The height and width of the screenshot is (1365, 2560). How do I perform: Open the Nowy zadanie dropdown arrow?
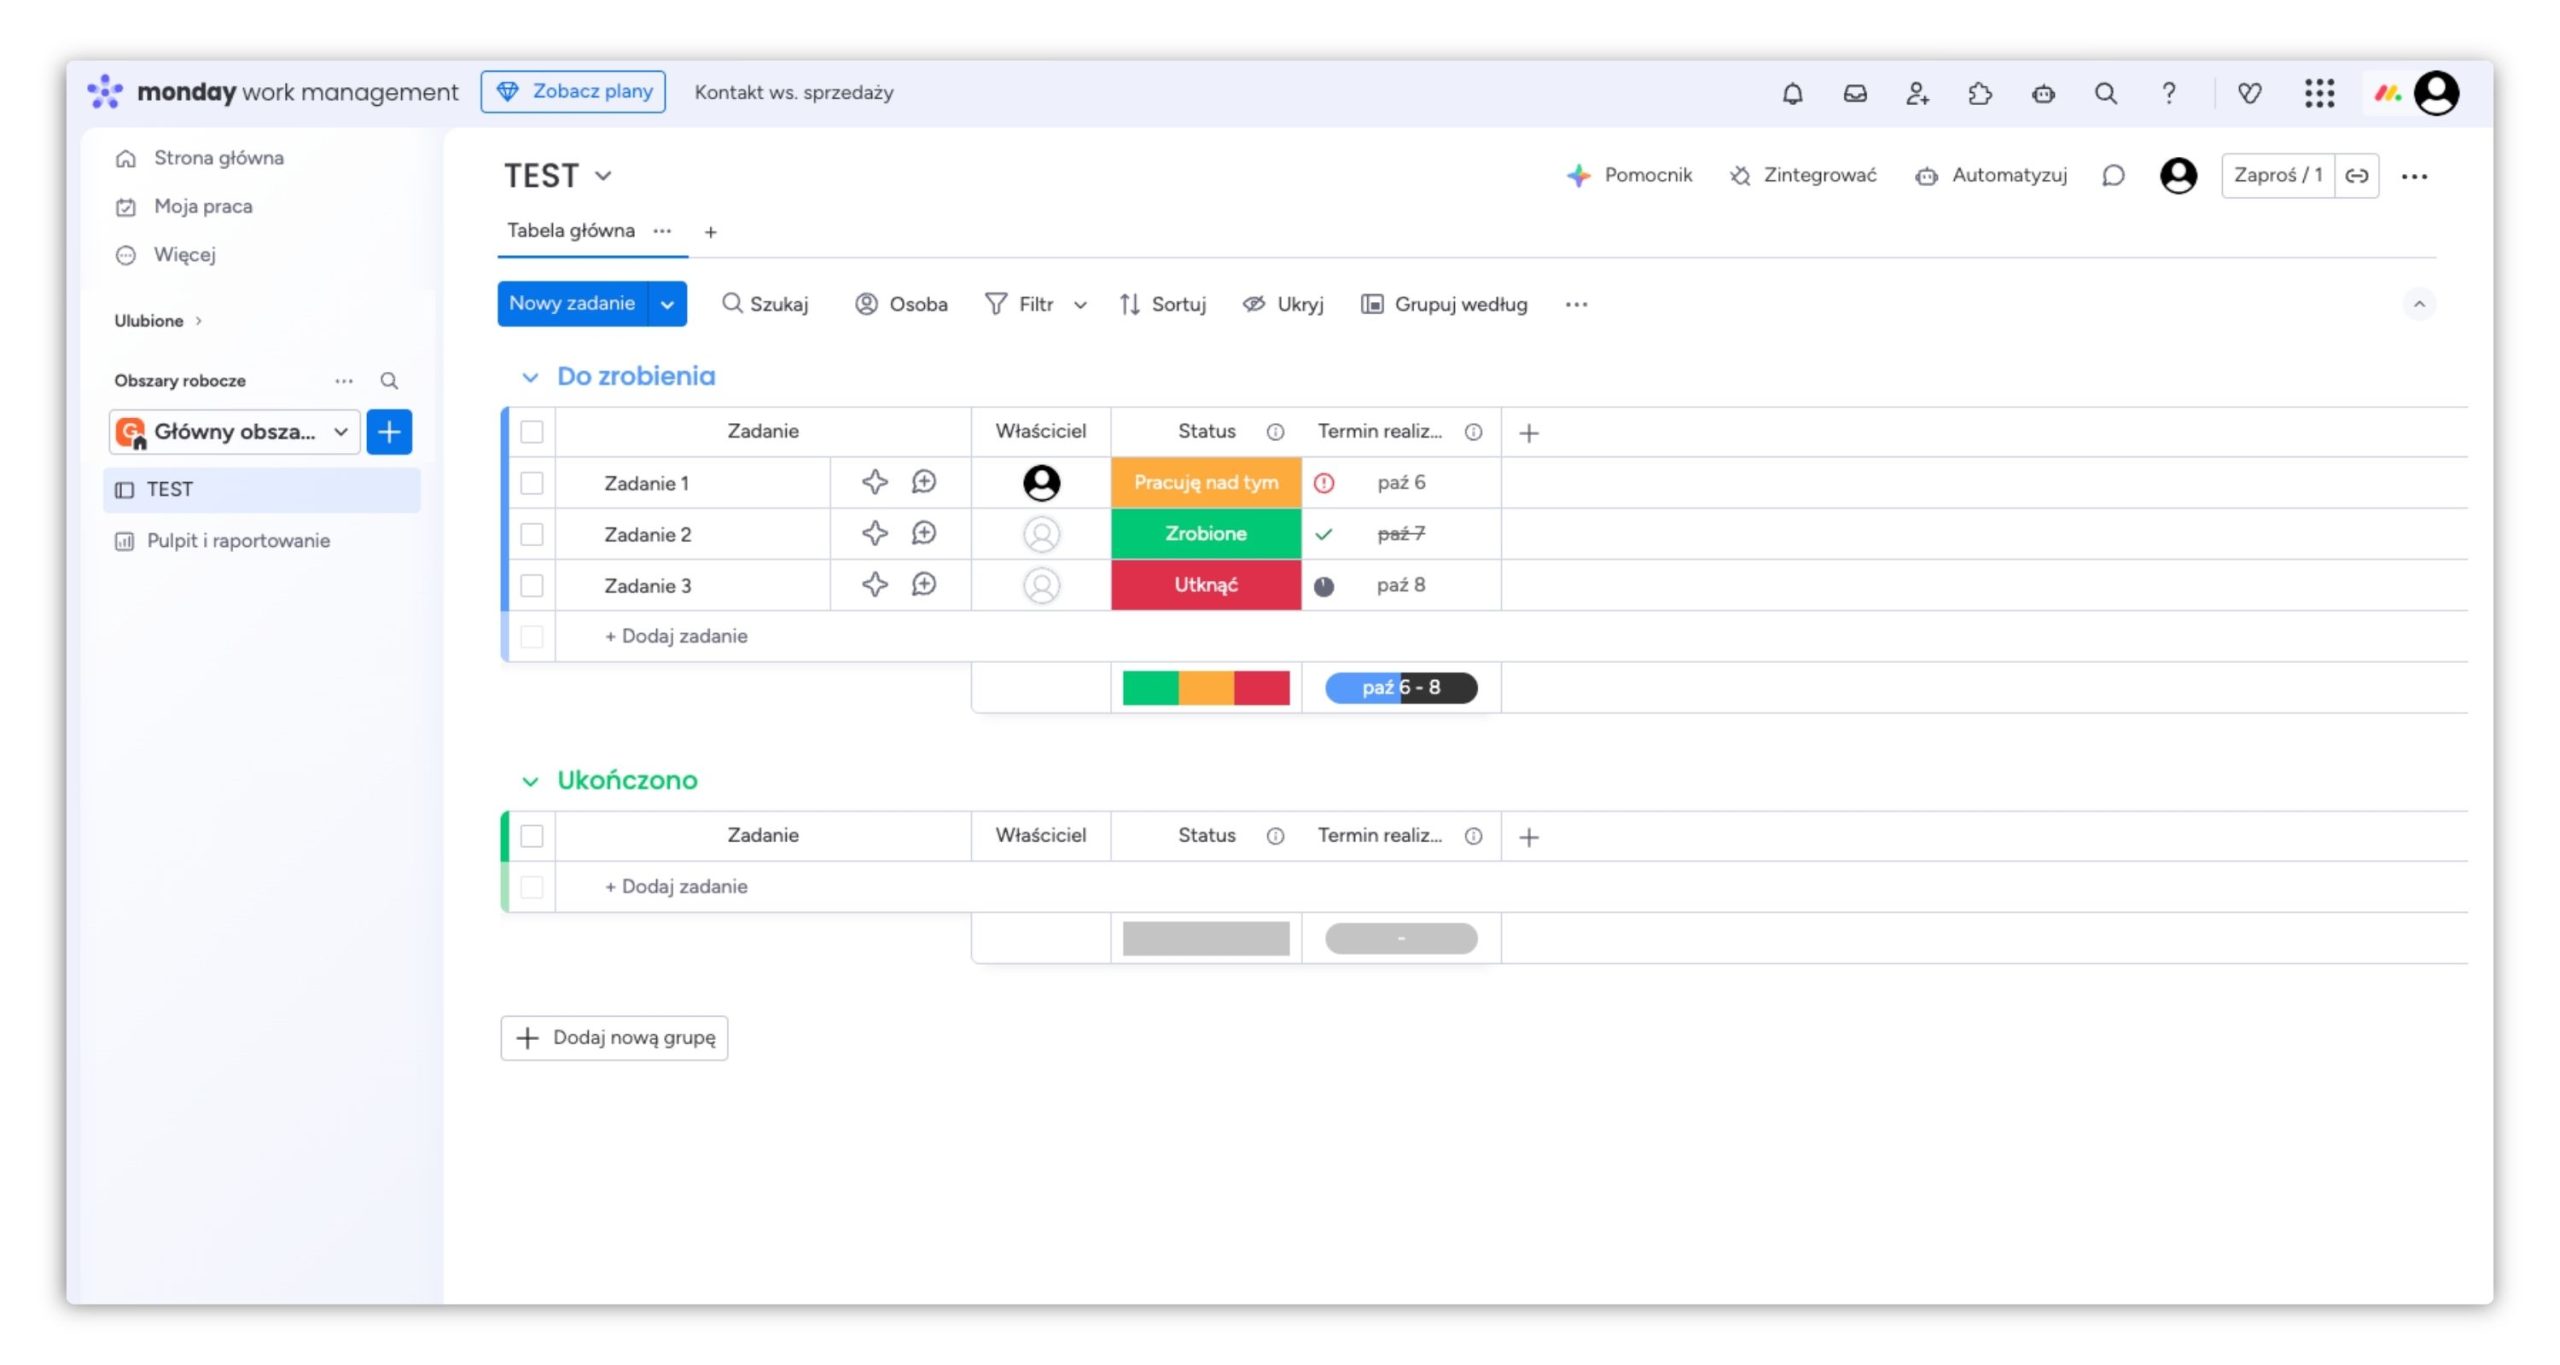667,304
